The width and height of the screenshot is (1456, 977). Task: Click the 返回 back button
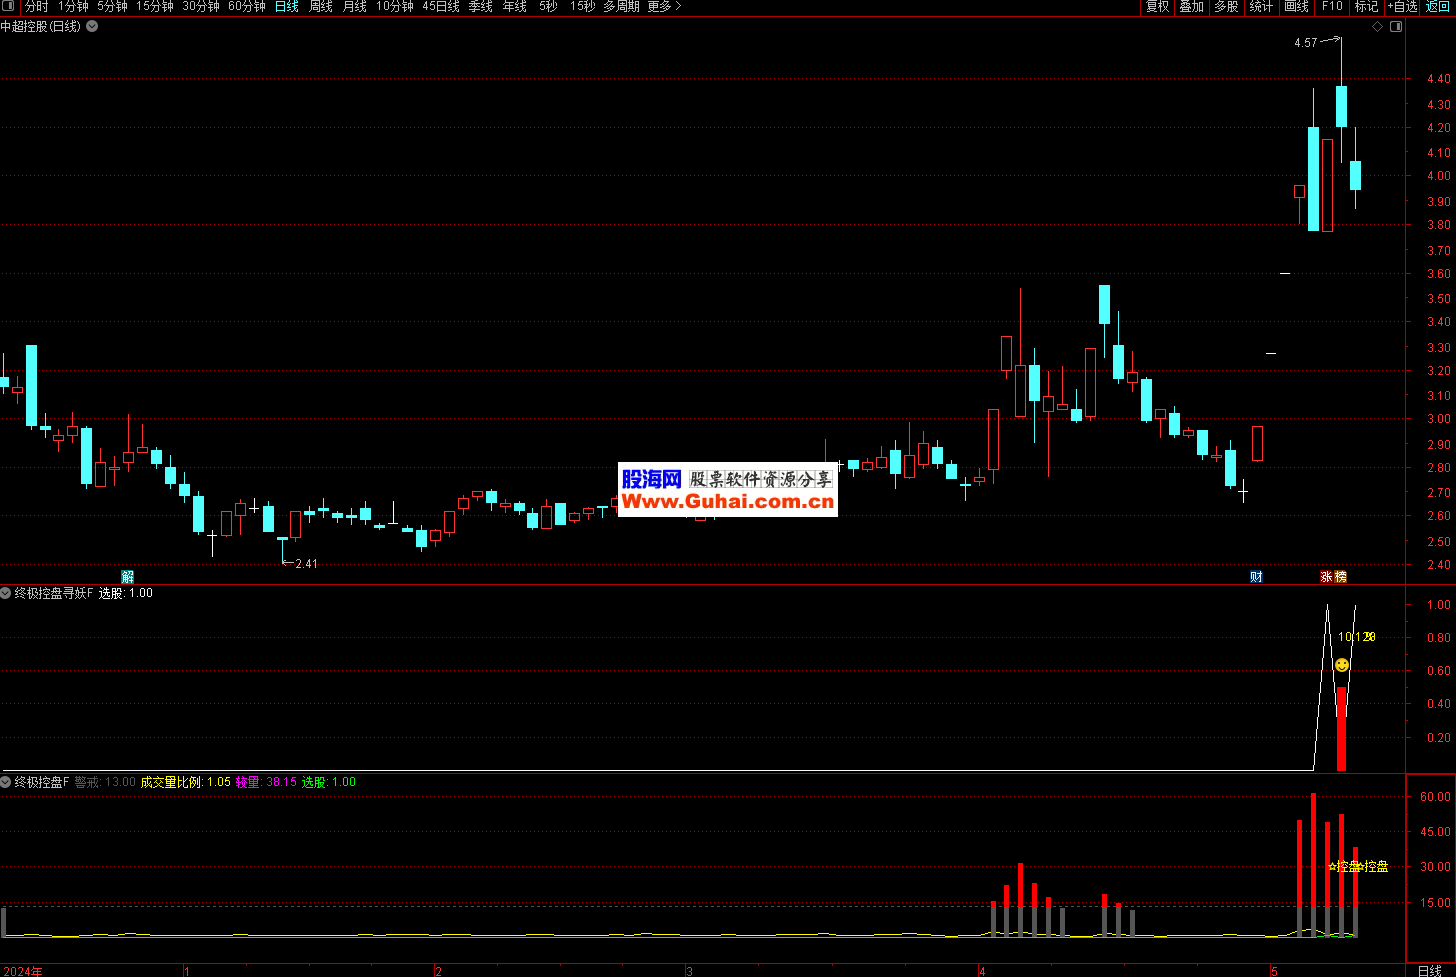[x=1437, y=7]
